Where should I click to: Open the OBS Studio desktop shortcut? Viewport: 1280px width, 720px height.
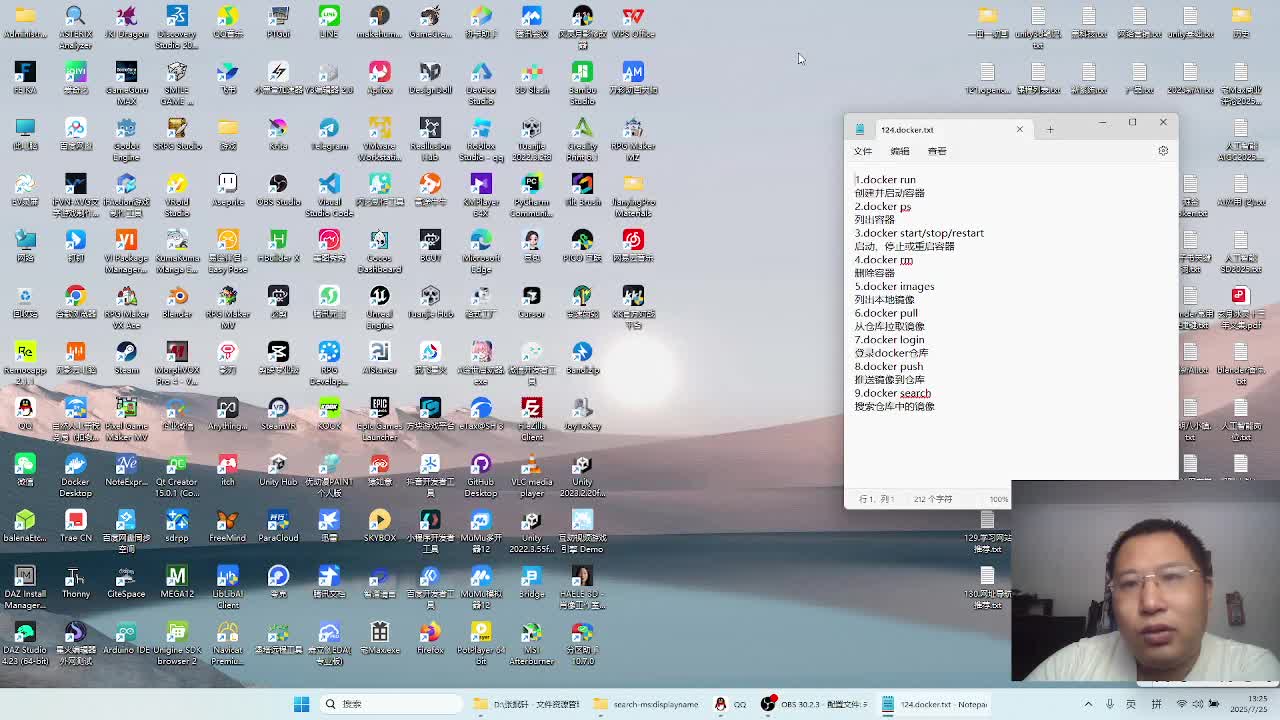278,190
